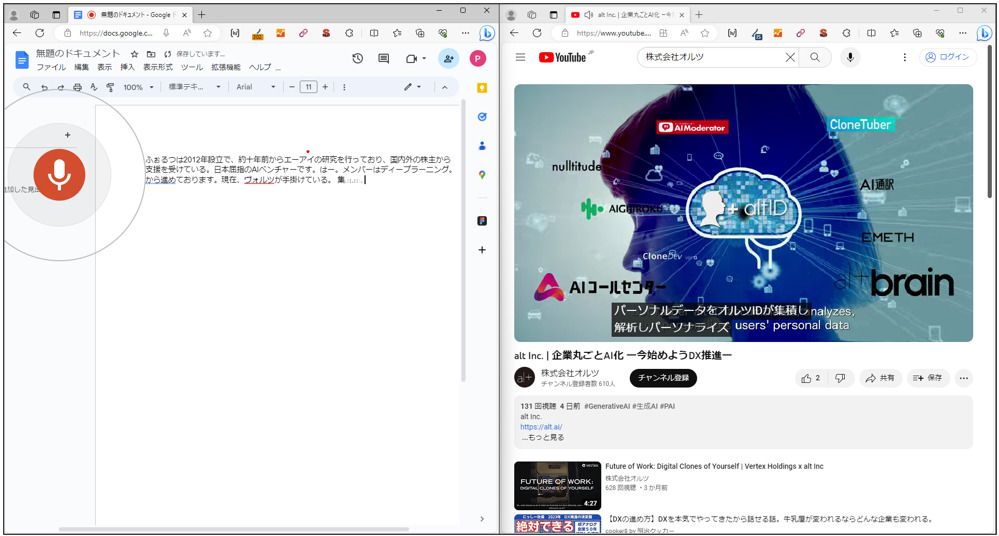Open the paragraph style dropdown
Viewport: 999px width, 536px height.
pyautogui.click(x=194, y=88)
